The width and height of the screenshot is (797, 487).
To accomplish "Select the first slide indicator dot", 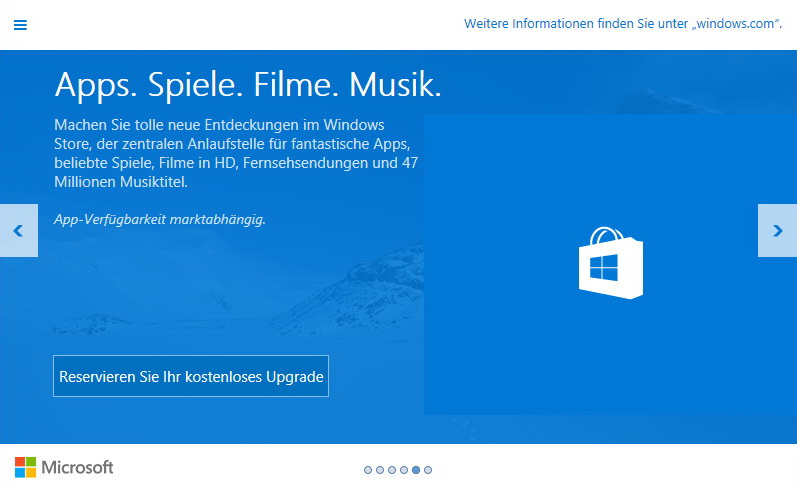I will coord(368,470).
